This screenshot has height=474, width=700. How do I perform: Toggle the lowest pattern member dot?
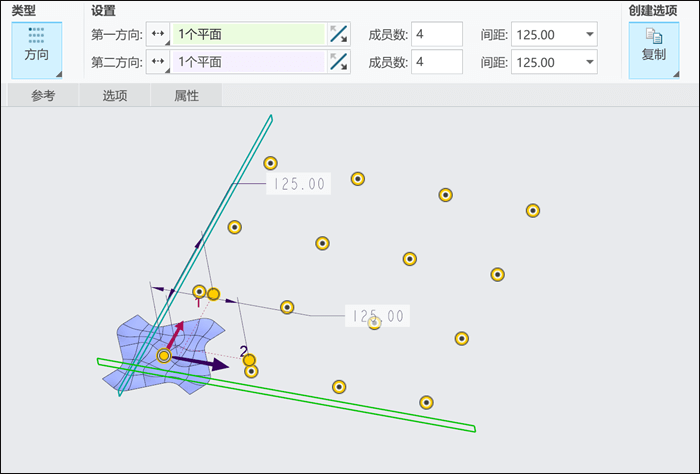[426, 403]
